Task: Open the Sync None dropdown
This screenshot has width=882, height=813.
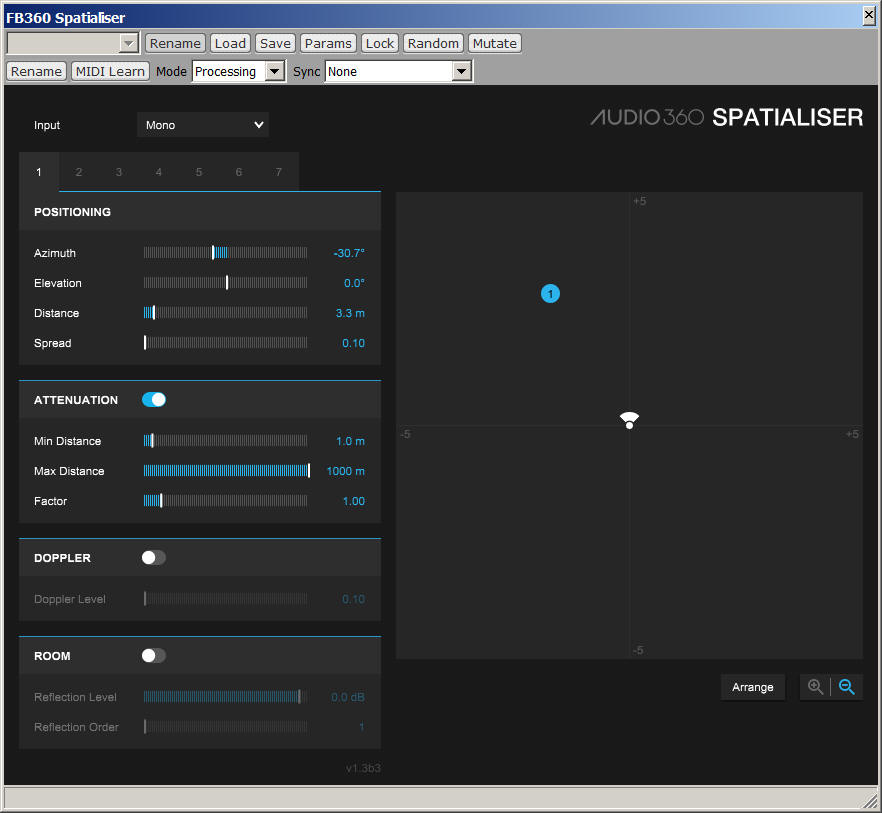Action: 398,71
